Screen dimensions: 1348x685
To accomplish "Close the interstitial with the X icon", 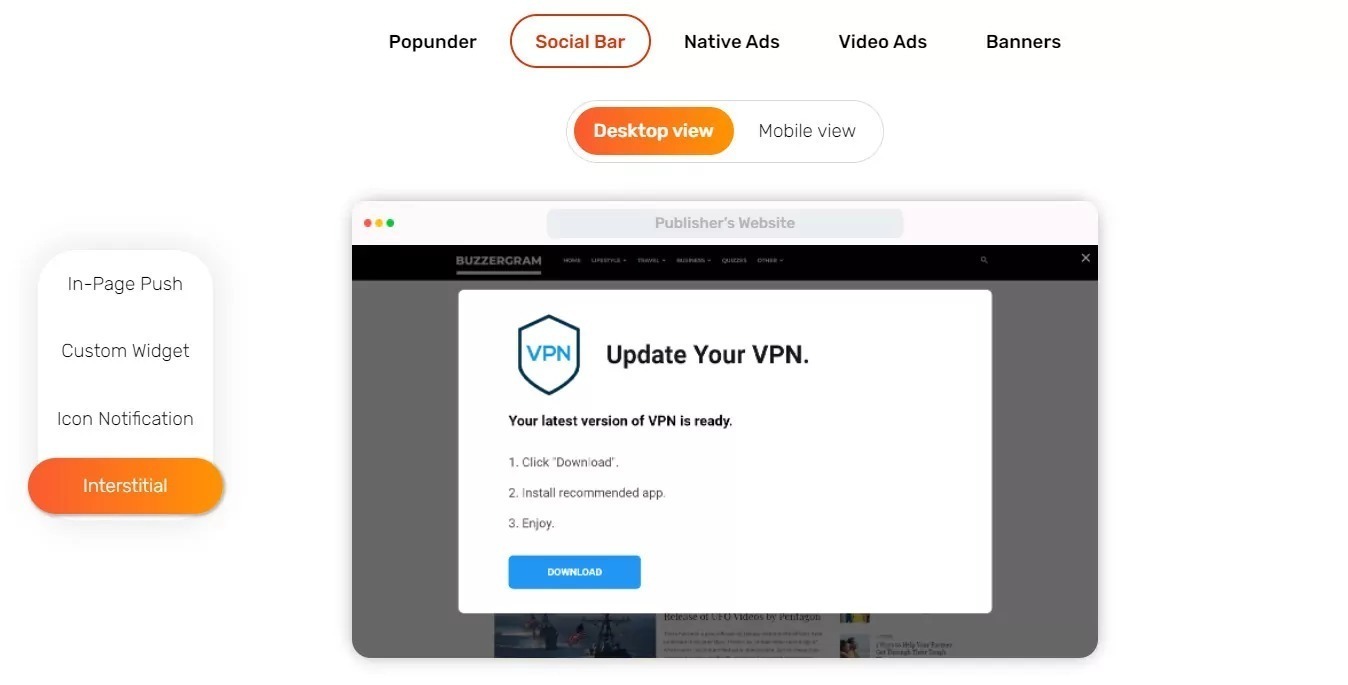I will 1085,258.
